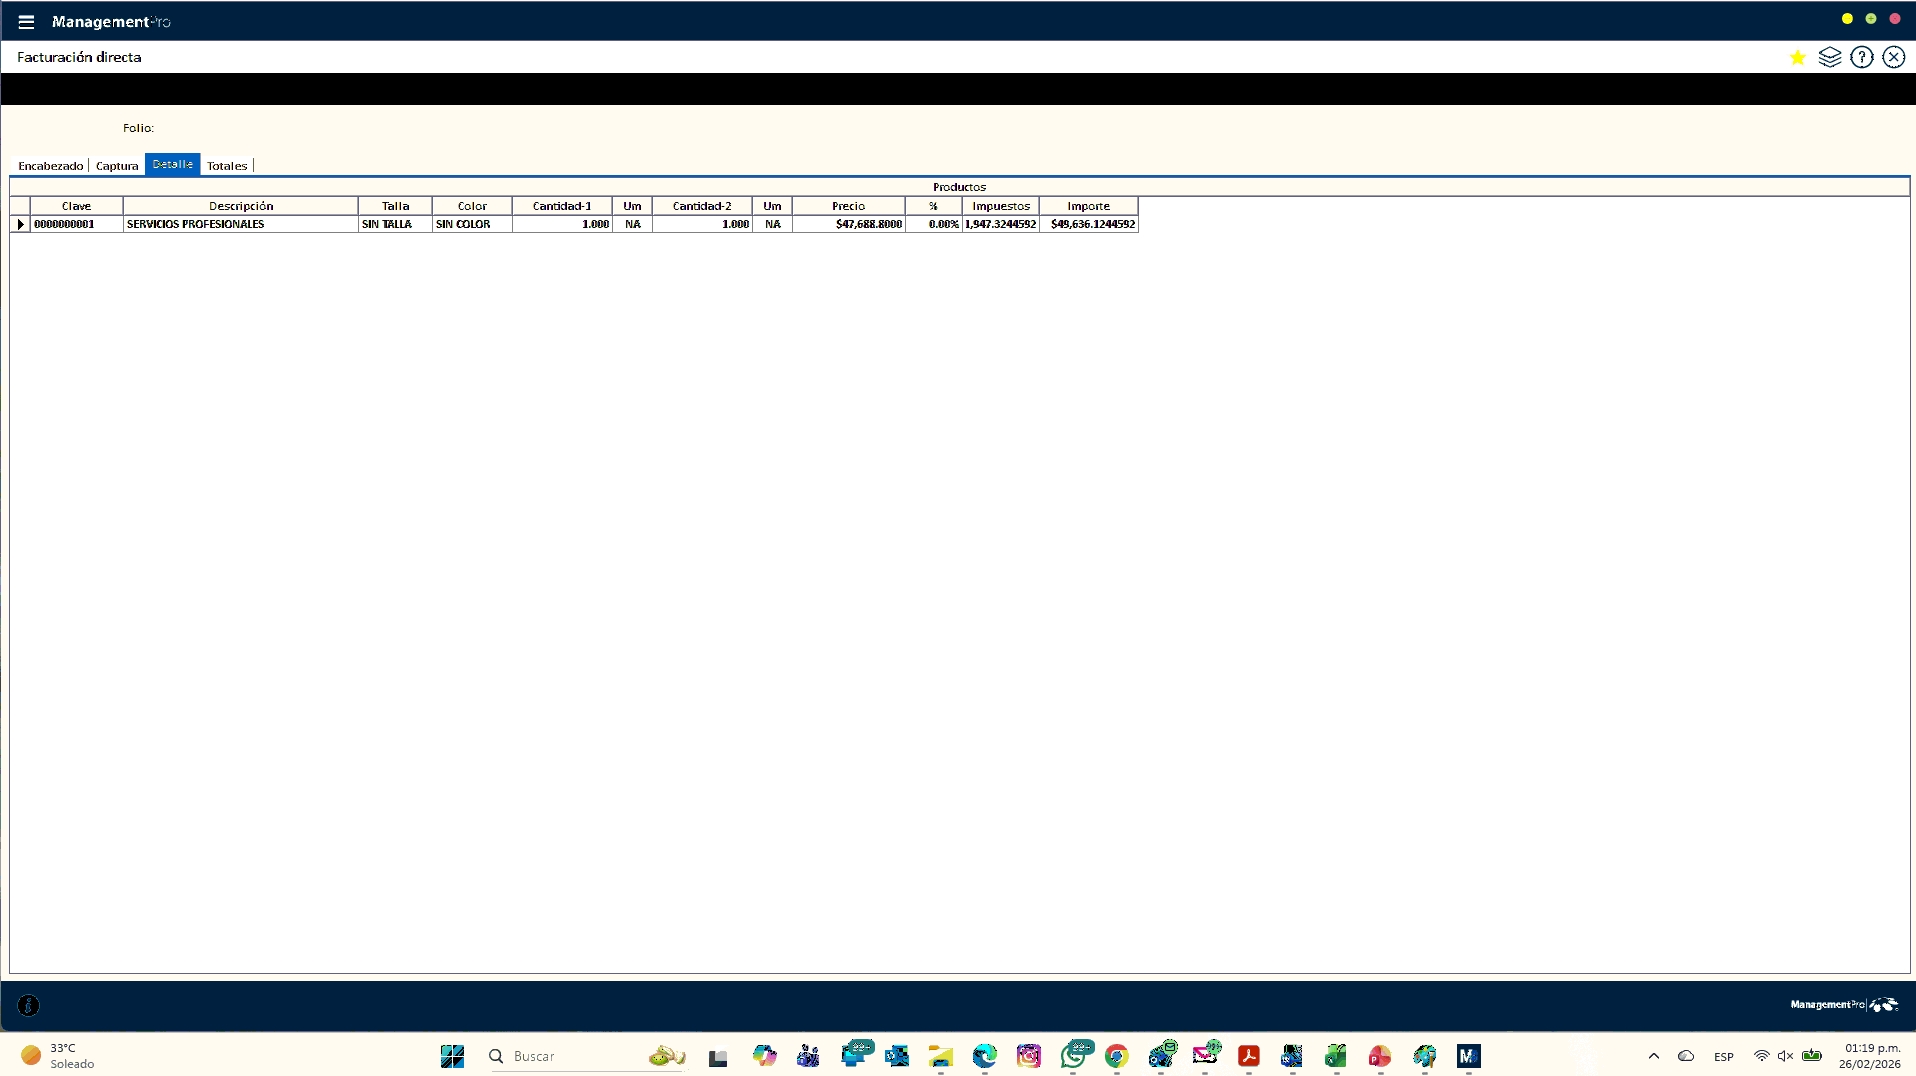Switch to the Encabezado tab
Viewport: 1916px width, 1076px height.
51,166
